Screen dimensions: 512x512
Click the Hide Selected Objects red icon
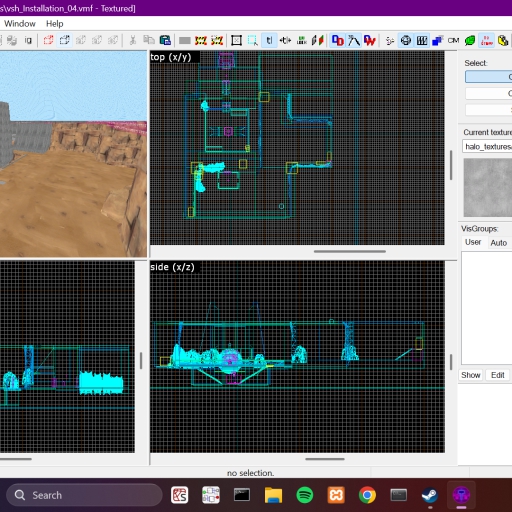[x=48, y=40]
